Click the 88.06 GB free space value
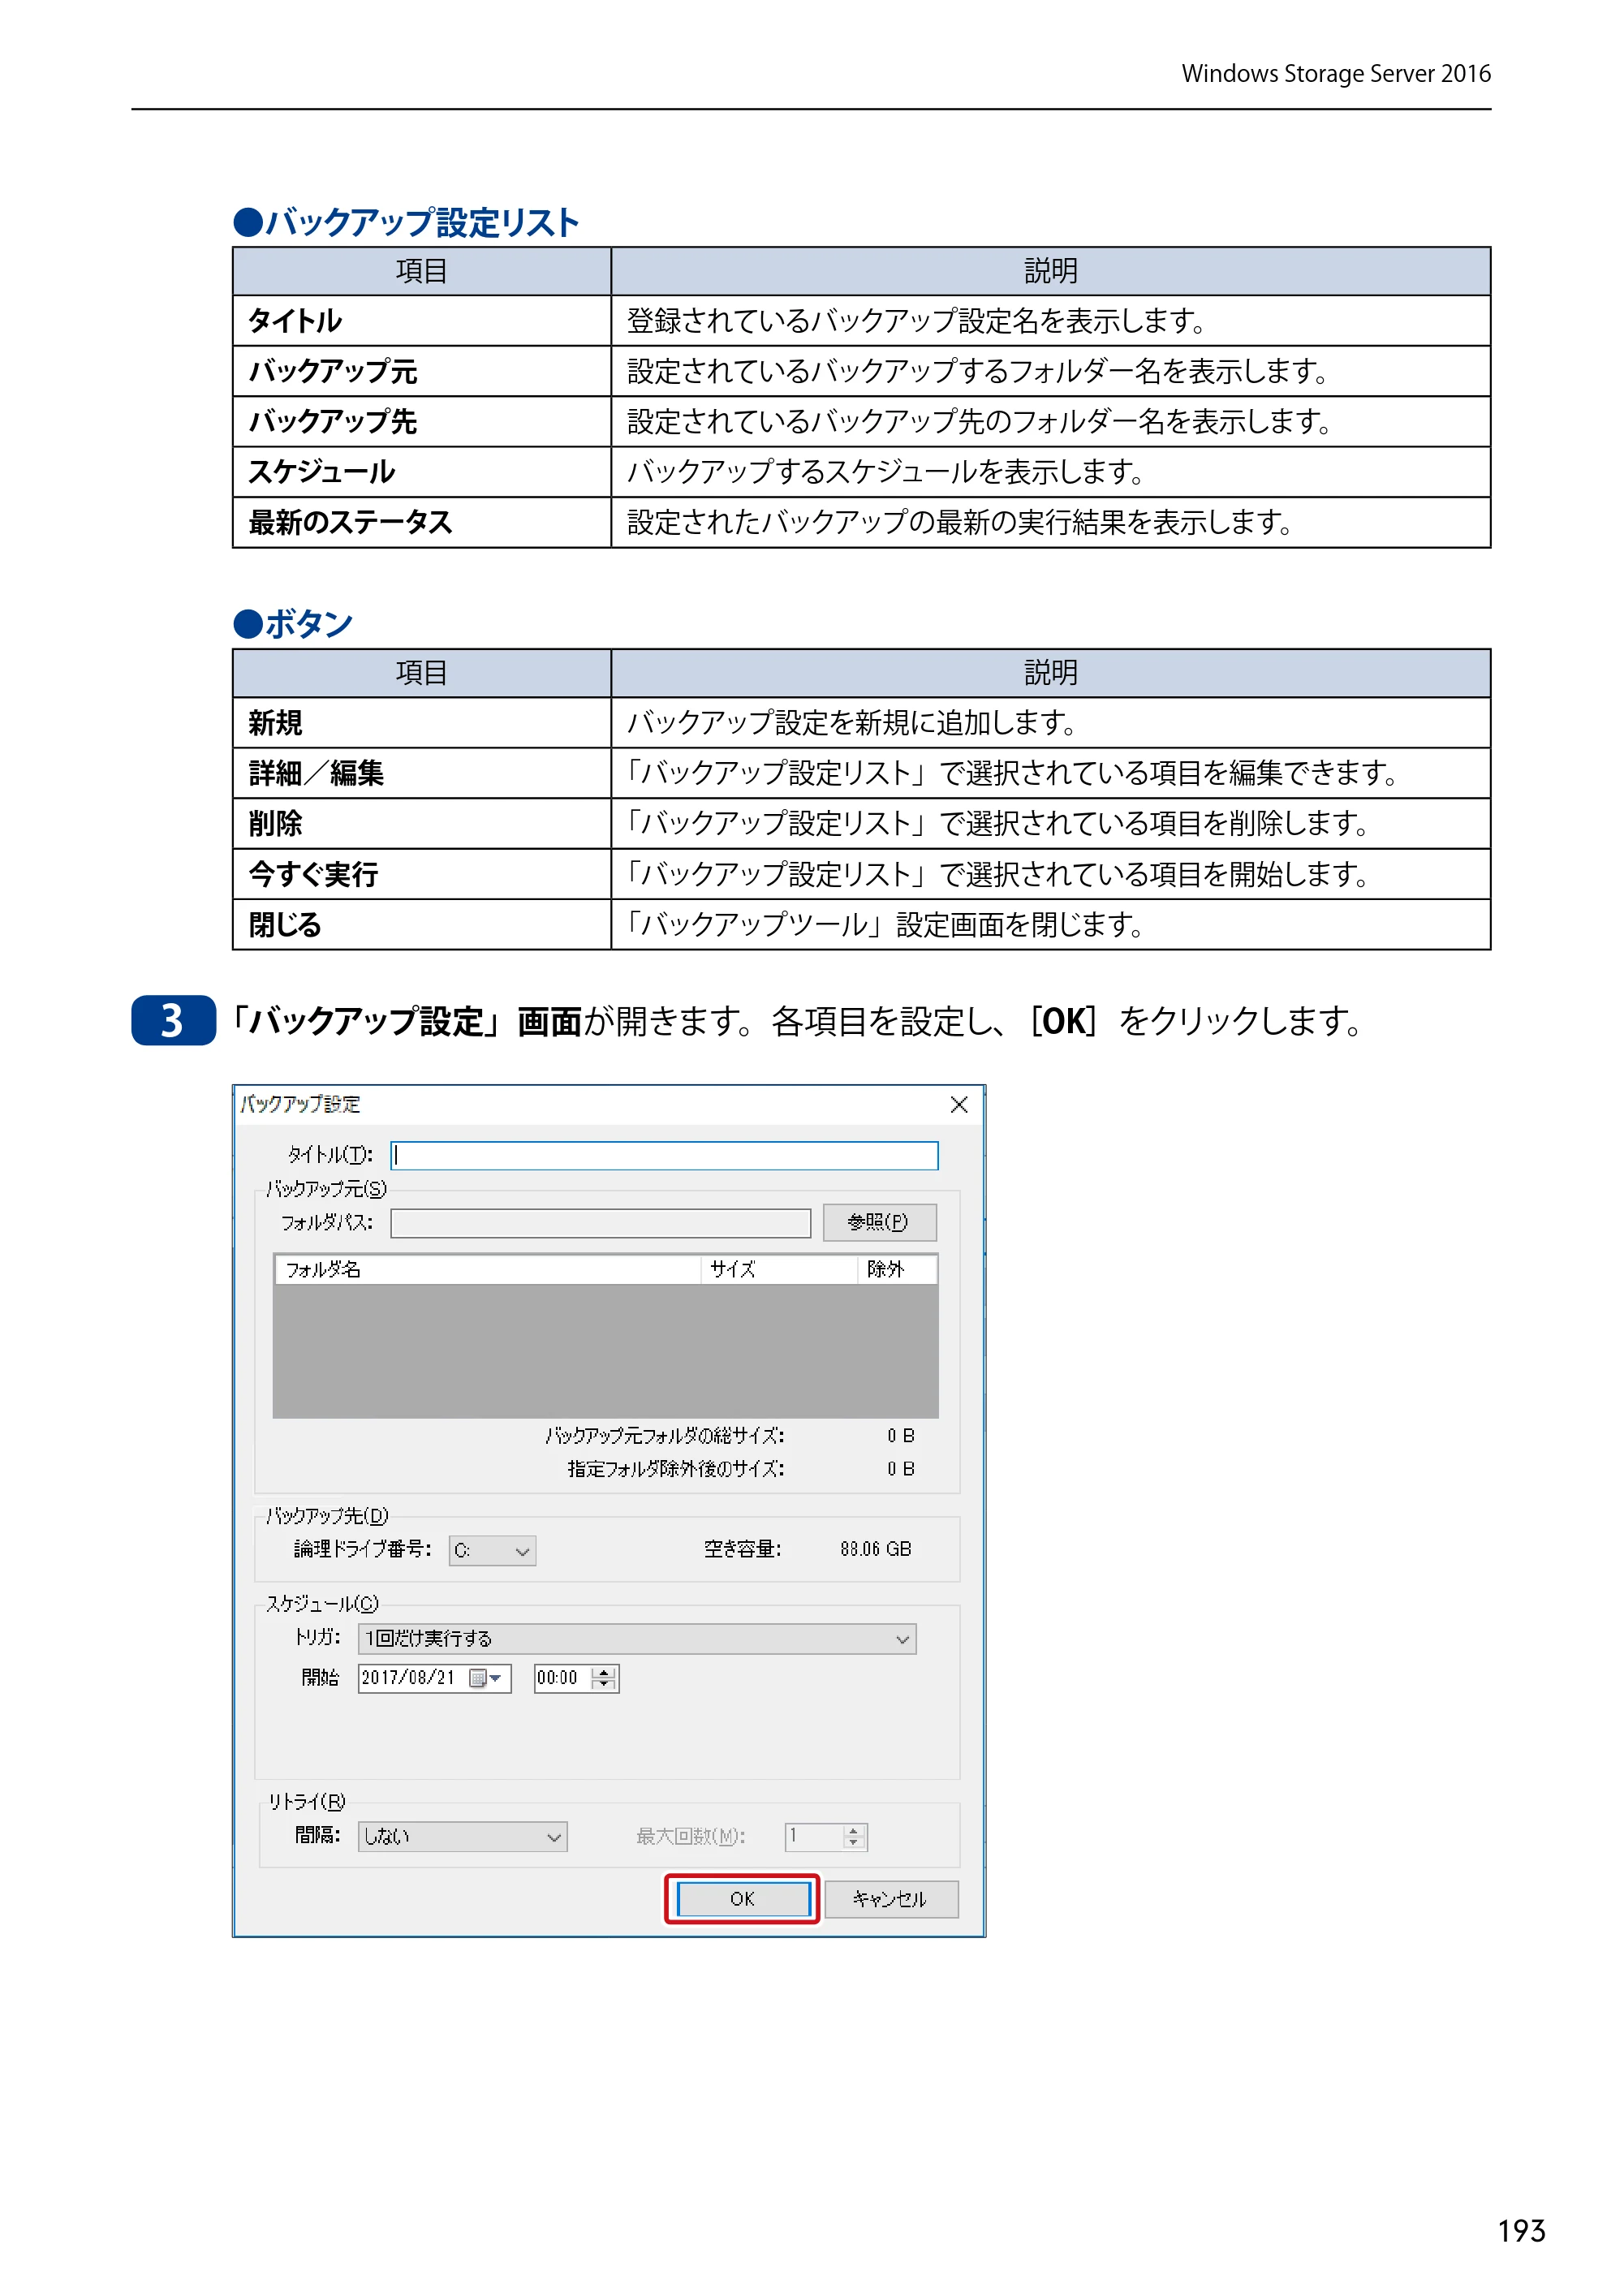 875,1549
